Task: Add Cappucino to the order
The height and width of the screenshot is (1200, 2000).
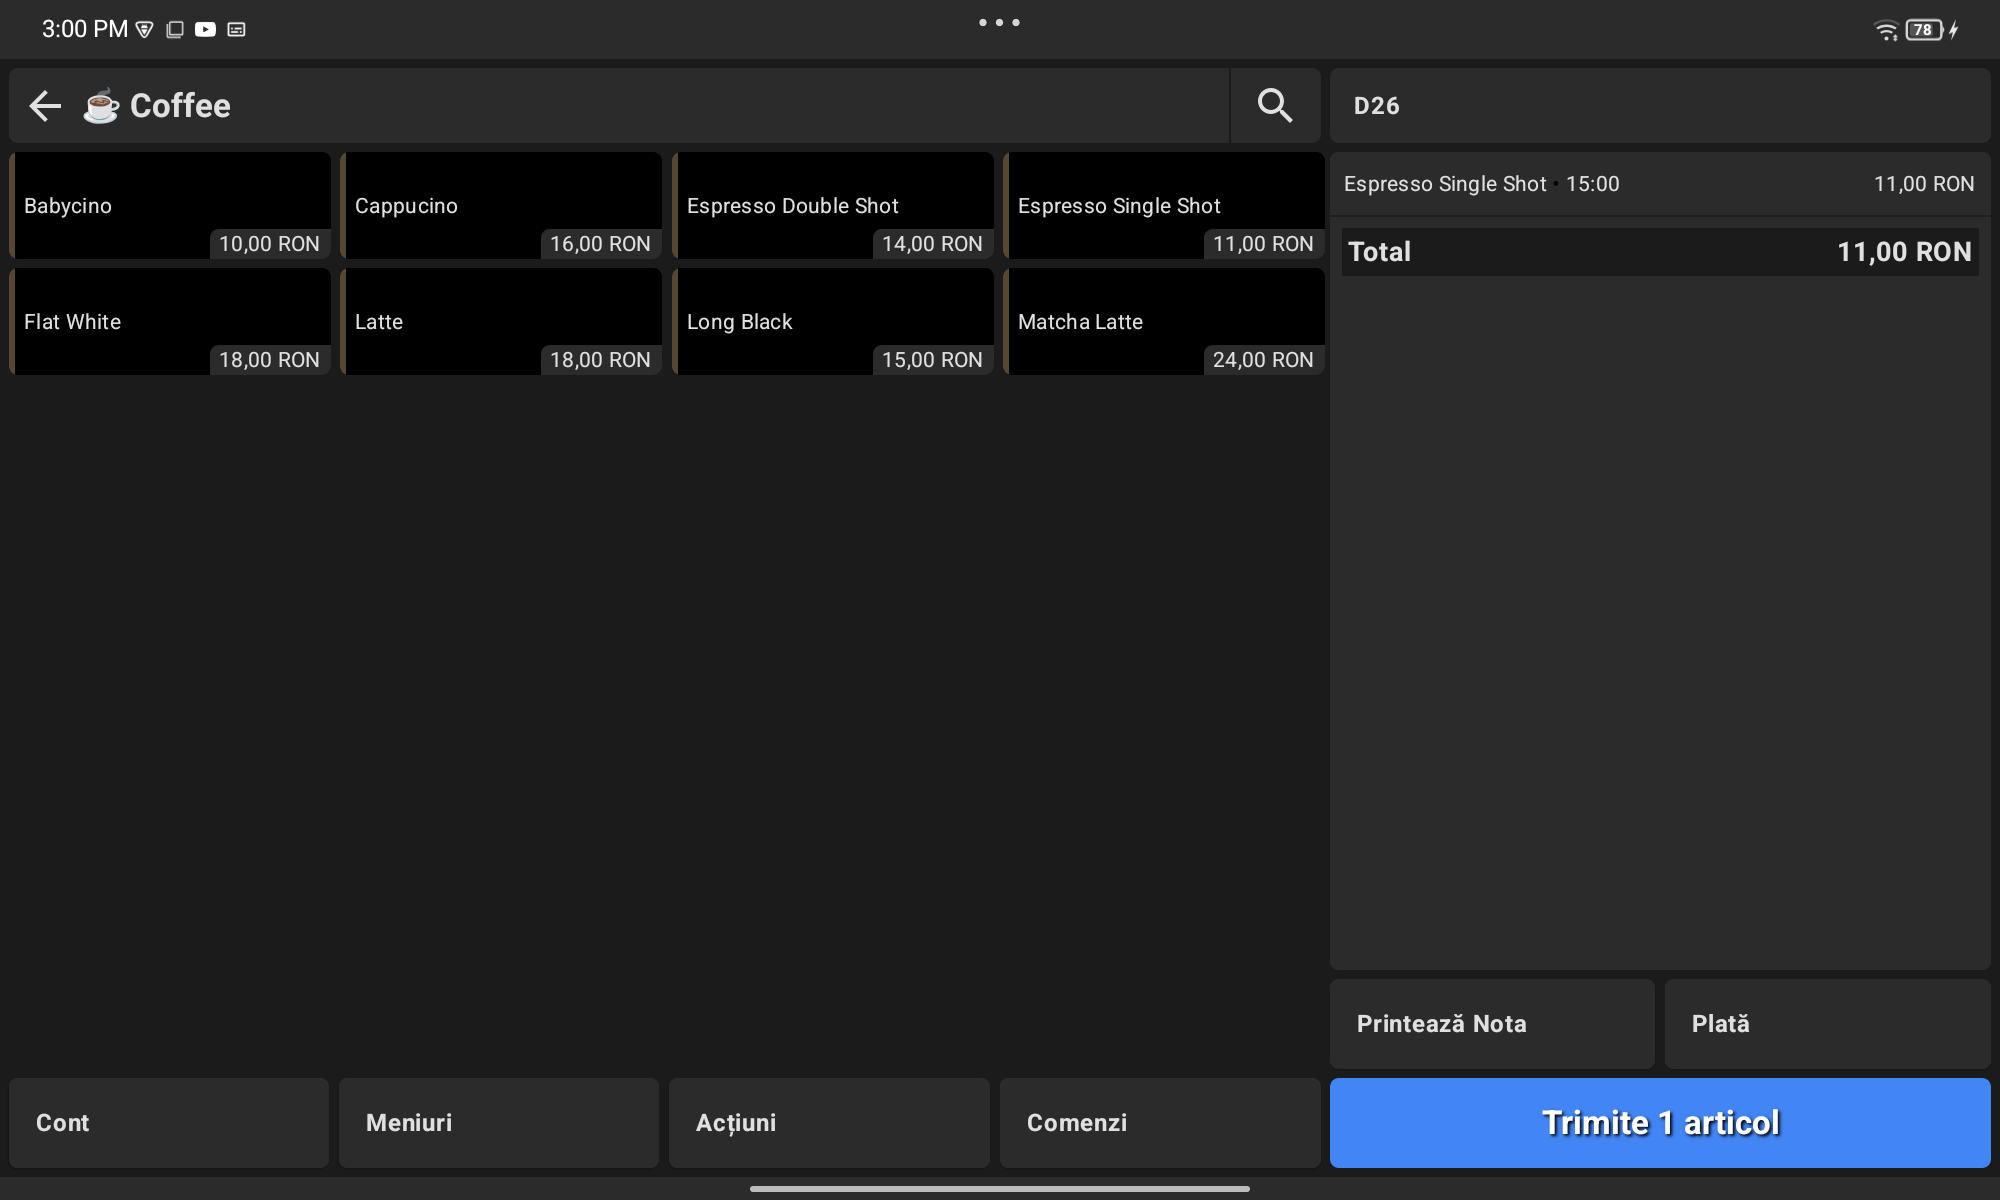Action: point(501,206)
